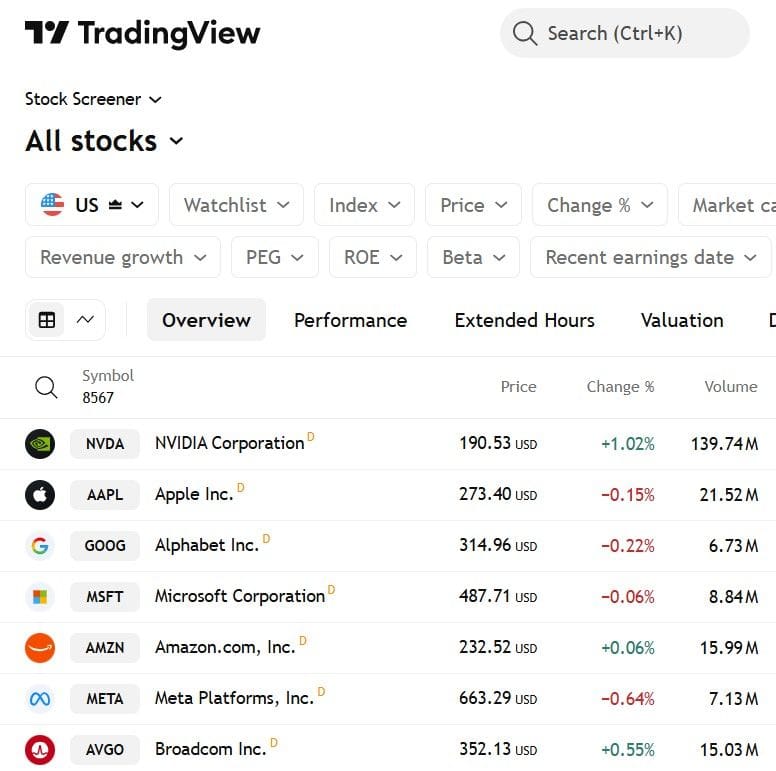Switch to chart view icon
This screenshot has width=776, height=771.
click(85, 320)
